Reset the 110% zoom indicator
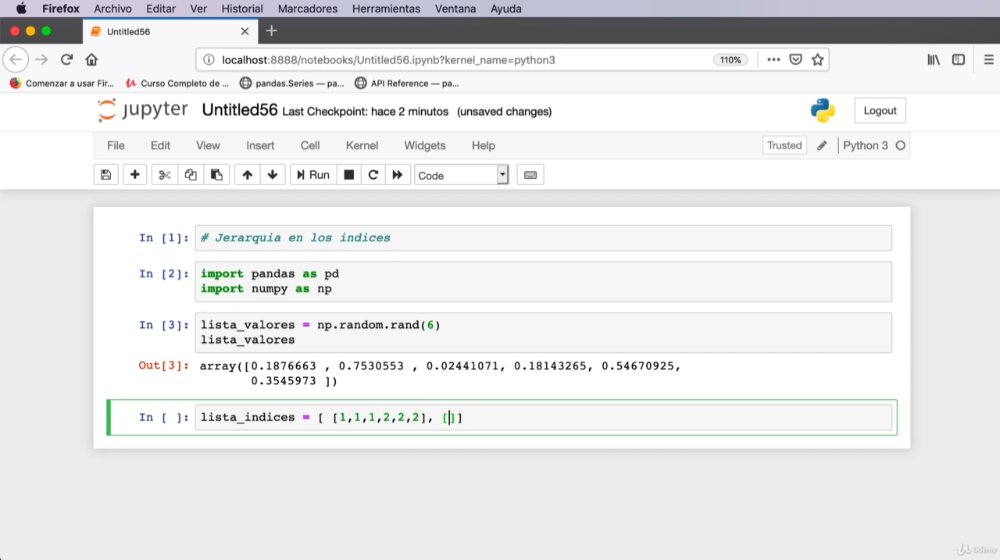Screen dimensions: 1000x560 (730, 60)
